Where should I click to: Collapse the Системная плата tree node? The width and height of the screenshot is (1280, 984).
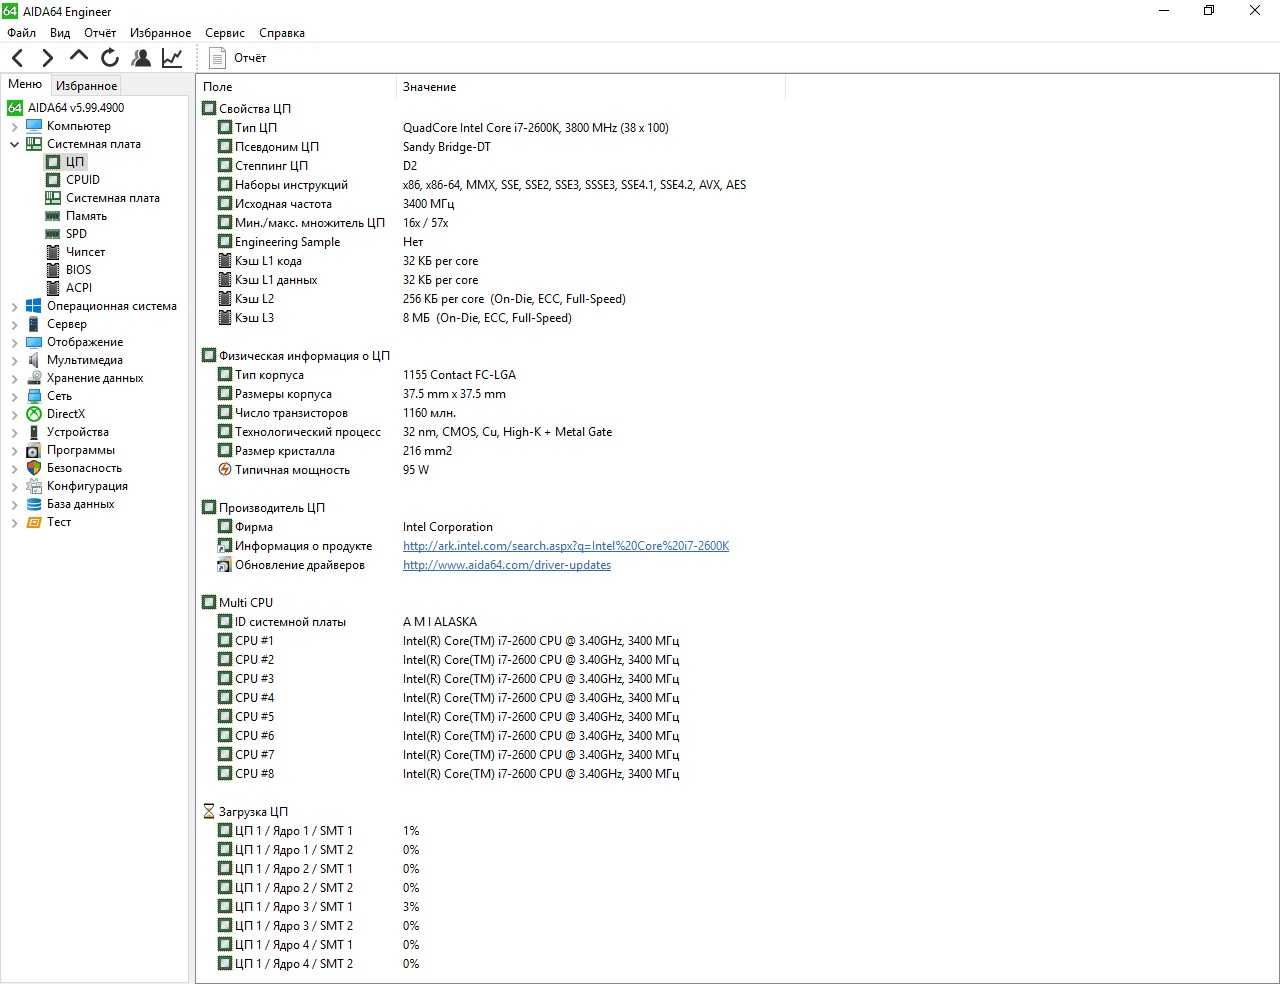(14, 144)
